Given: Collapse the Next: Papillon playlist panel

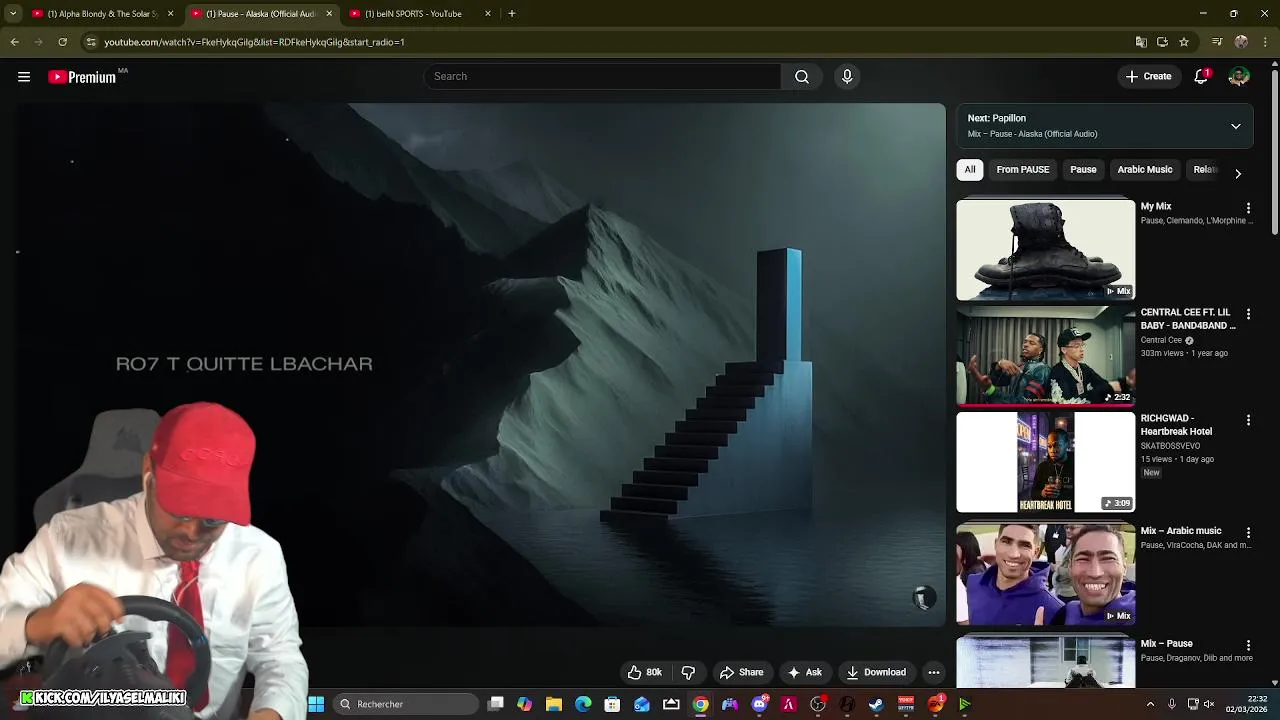Looking at the screenshot, I should 1236,126.
